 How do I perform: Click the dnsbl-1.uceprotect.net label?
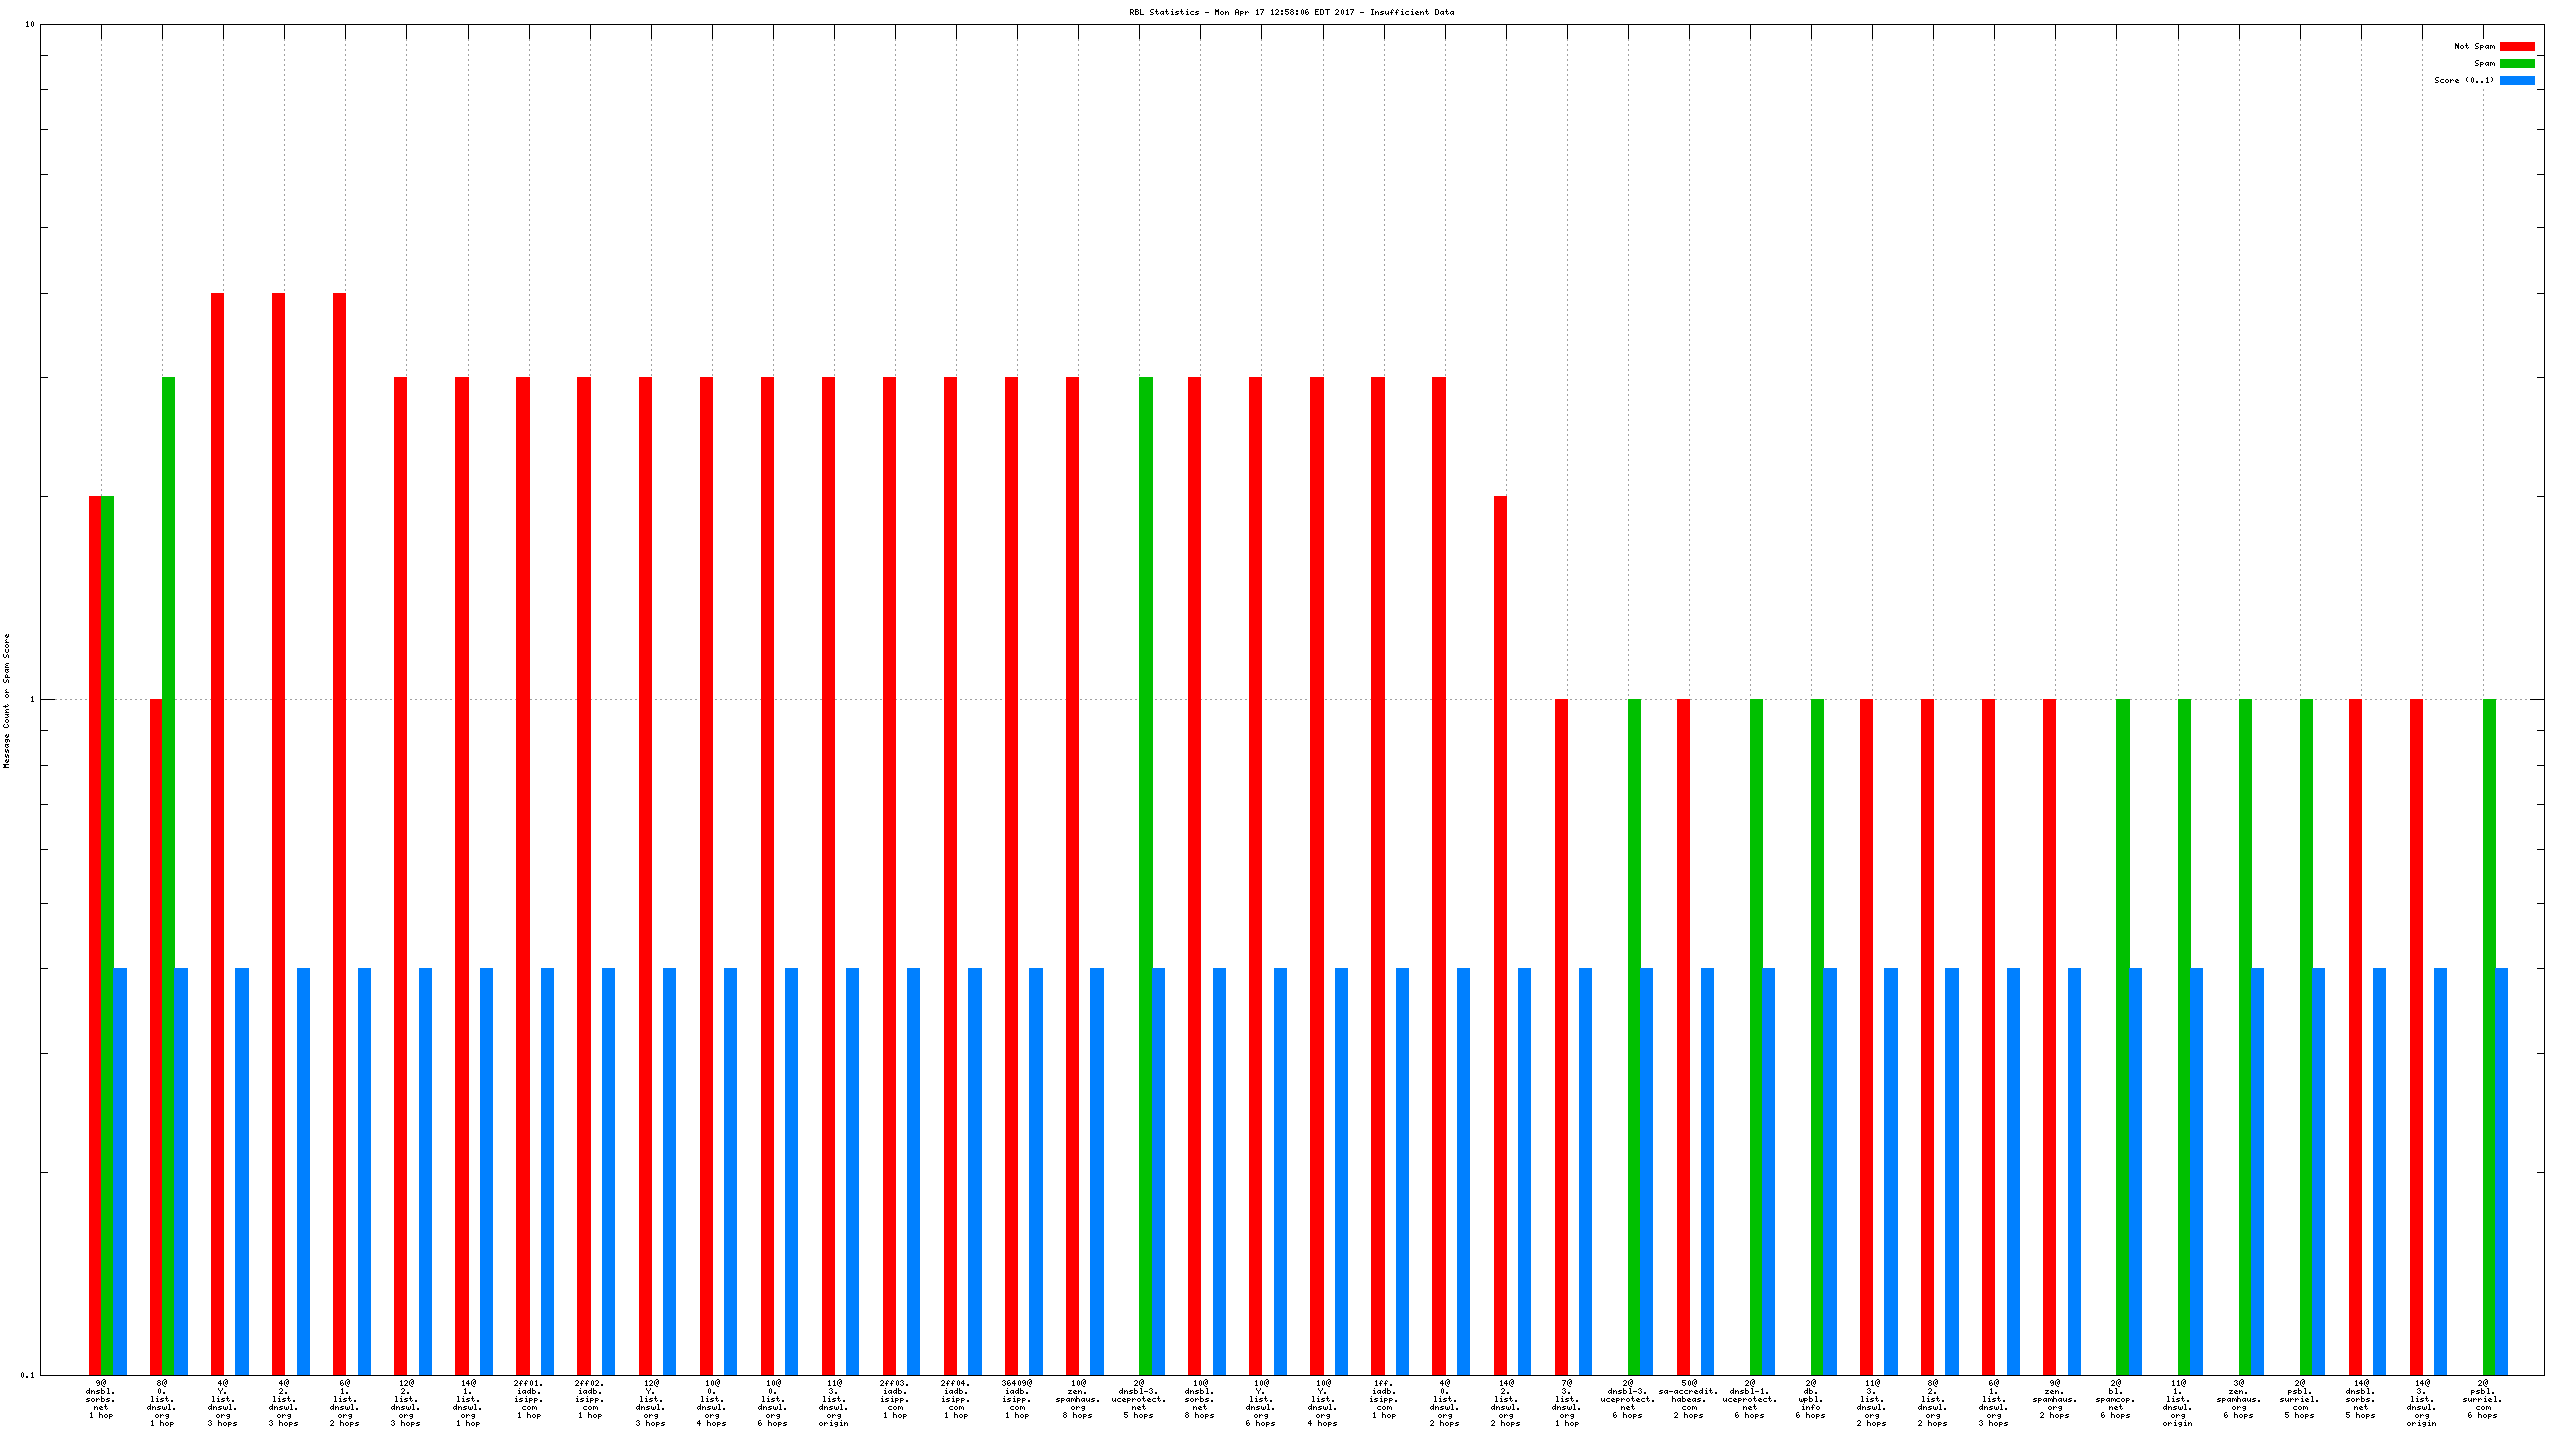click(1750, 1399)
